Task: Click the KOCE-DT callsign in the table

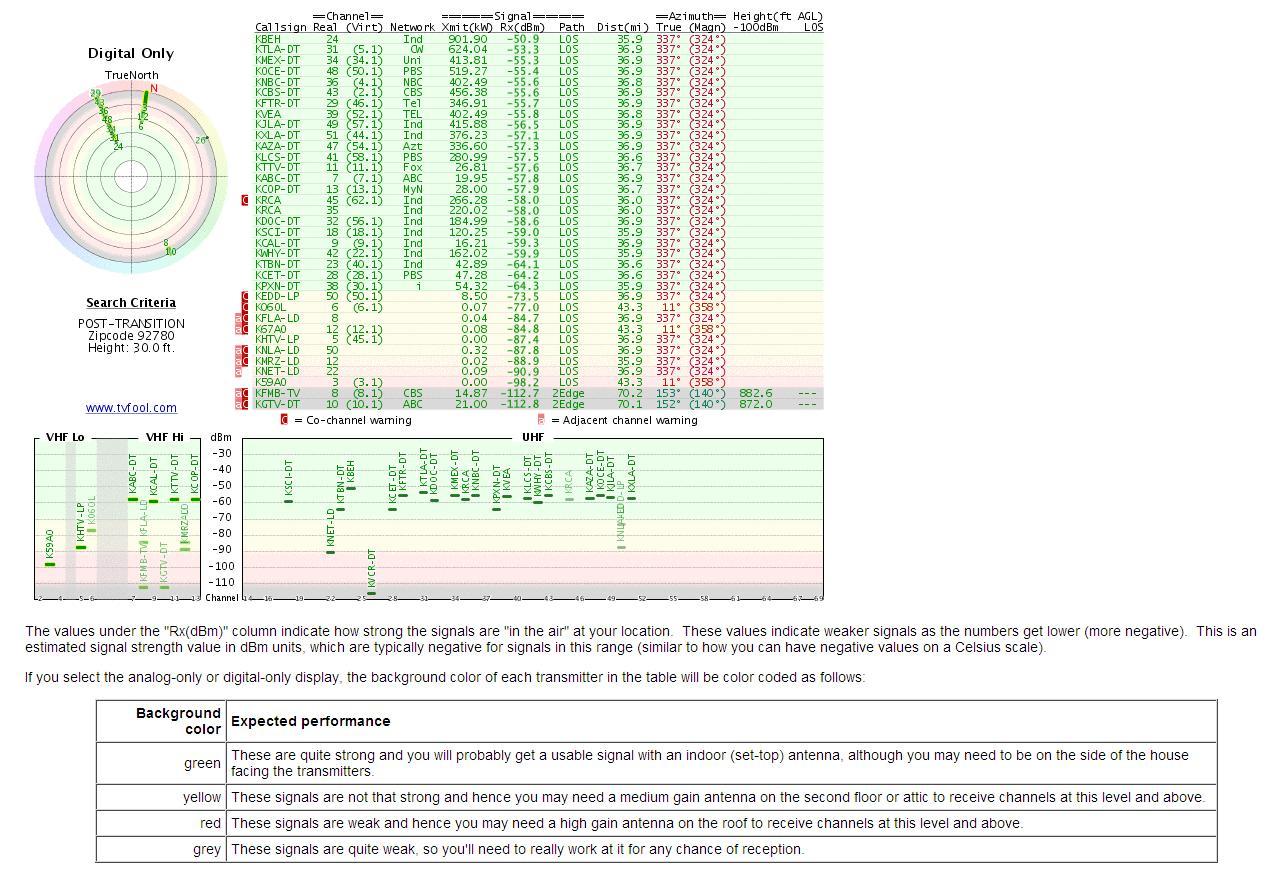Action: [x=278, y=71]
